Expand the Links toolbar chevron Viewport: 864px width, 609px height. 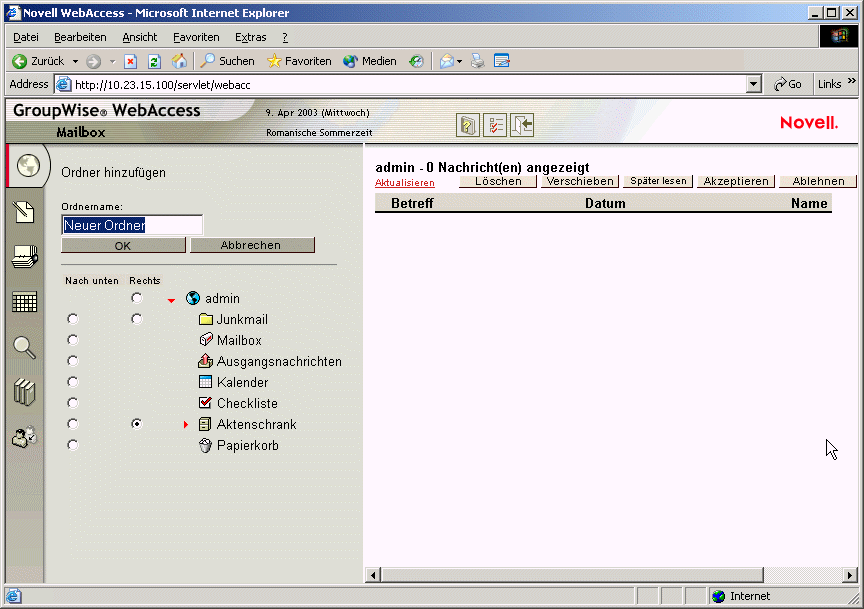click(852, 81)
